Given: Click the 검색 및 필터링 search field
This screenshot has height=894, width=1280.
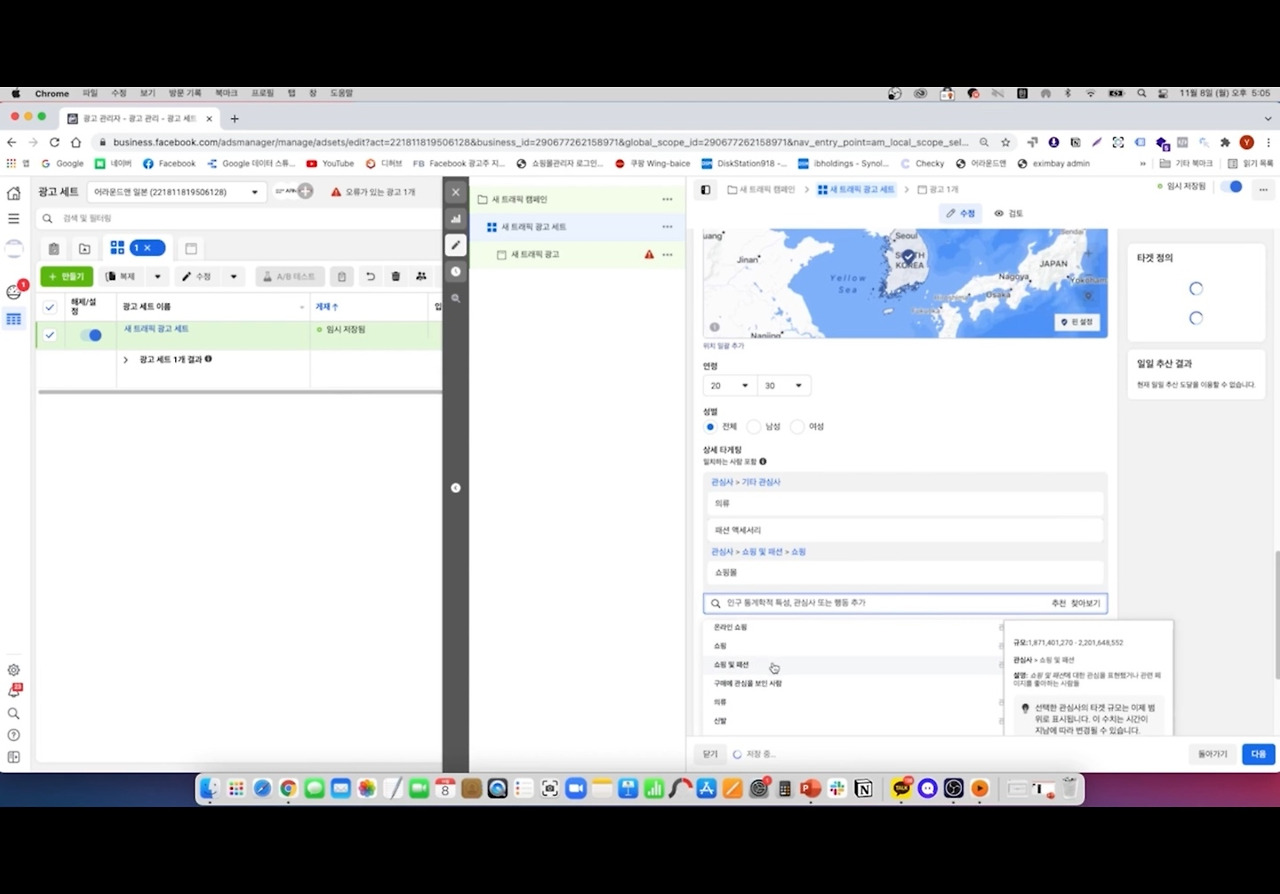Looking at the screenshot, I should [x=237, y=217].
